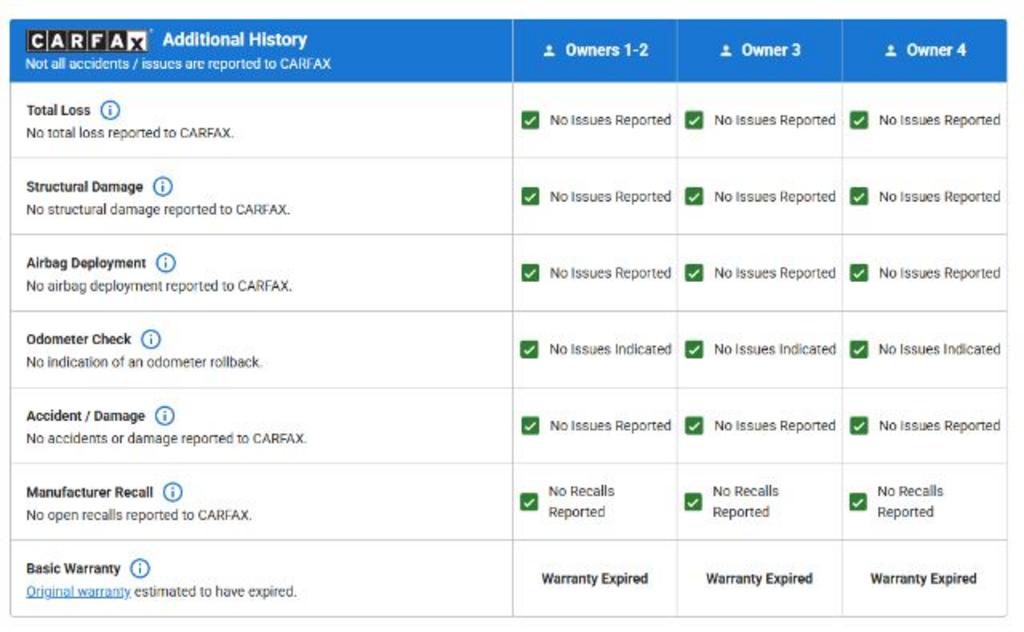
Task: Open info icon beside Manufacturer Recall
Action: [x=172, y=492]
